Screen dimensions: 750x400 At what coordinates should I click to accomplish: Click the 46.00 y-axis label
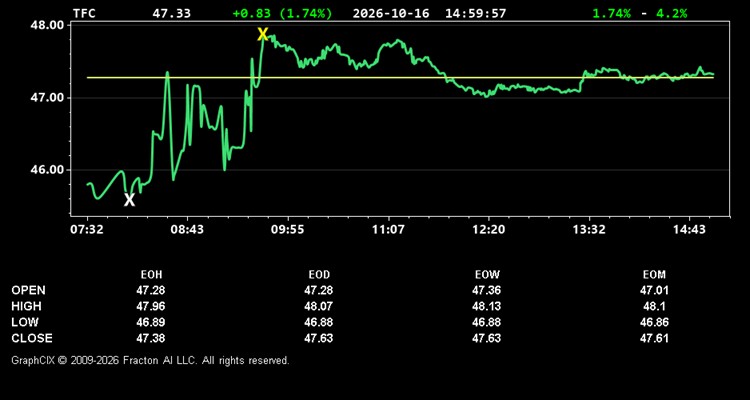pos(47,170)
